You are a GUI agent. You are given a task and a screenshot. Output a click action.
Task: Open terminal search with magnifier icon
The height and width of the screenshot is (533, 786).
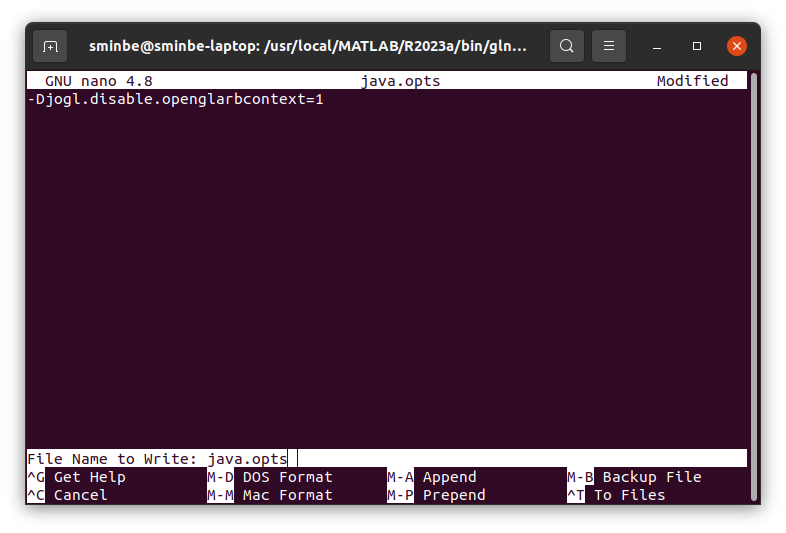[566, 46]
